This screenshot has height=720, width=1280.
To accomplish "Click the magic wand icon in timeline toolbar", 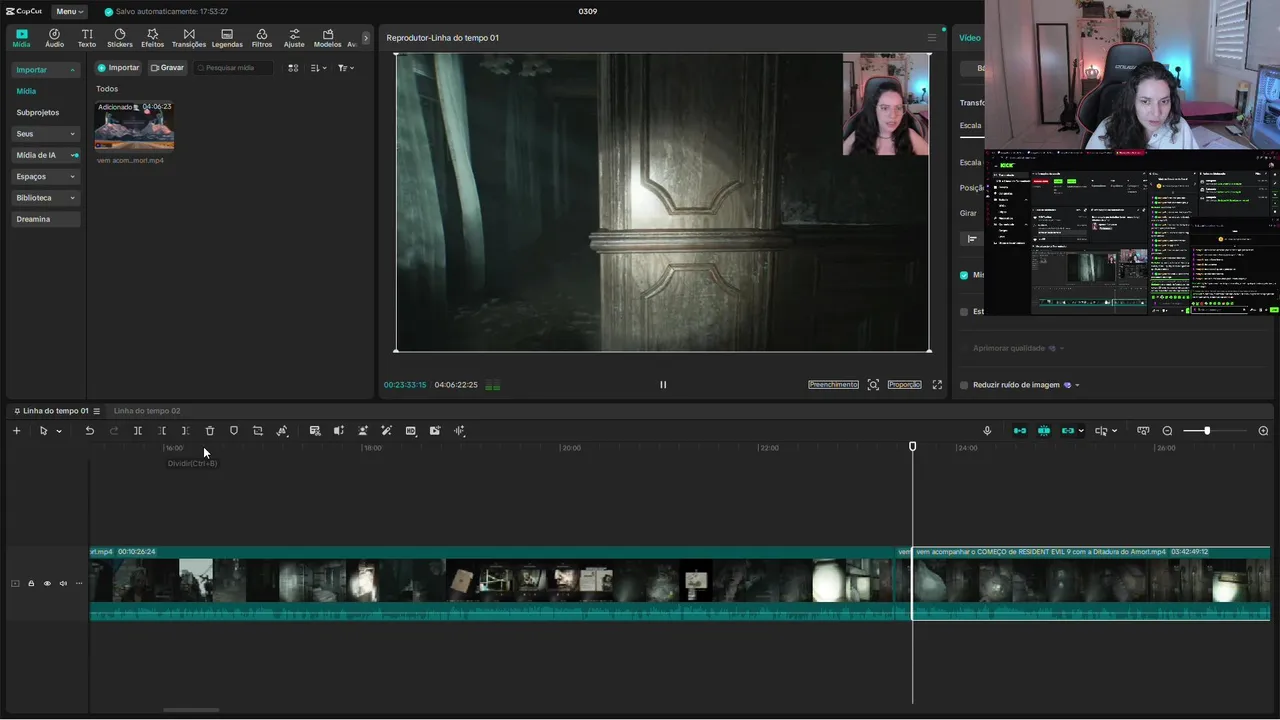I will 387,431.
